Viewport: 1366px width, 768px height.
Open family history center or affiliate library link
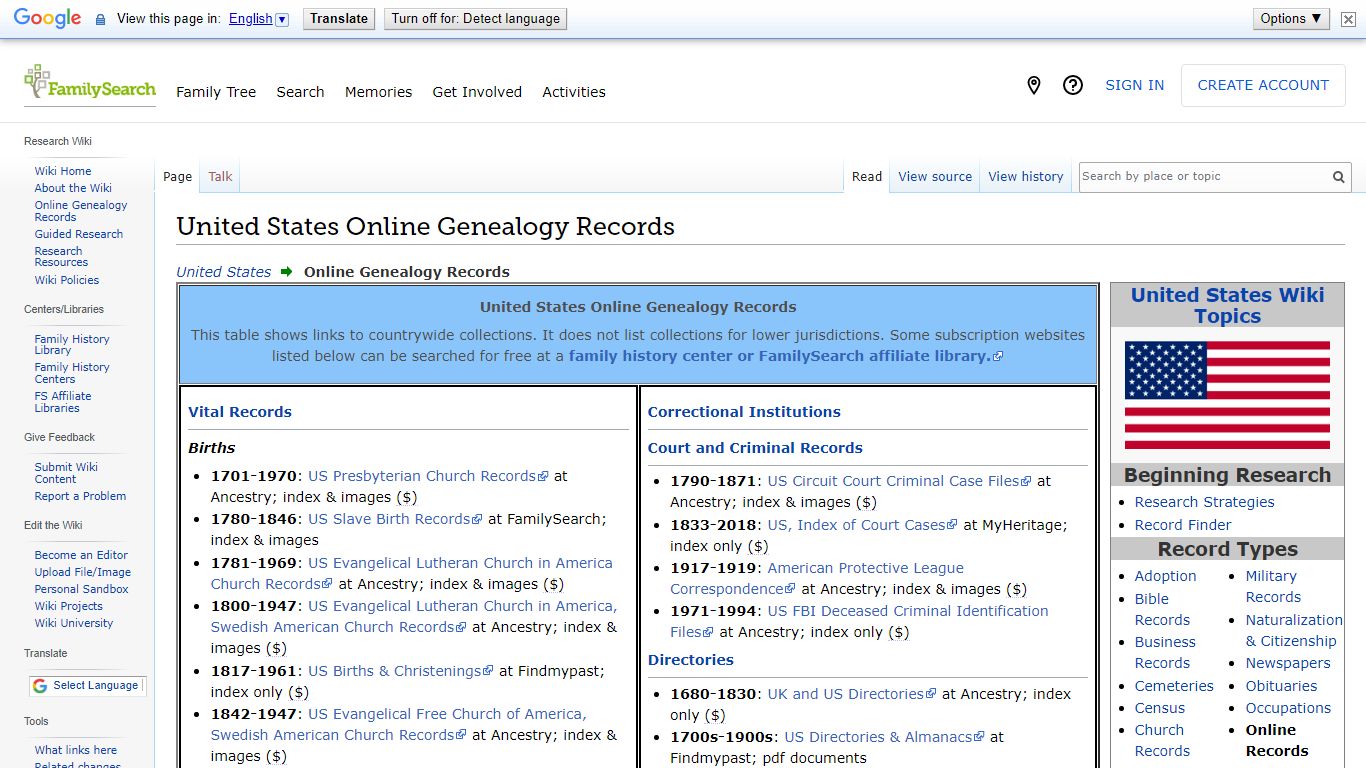(x=785, y=356)
